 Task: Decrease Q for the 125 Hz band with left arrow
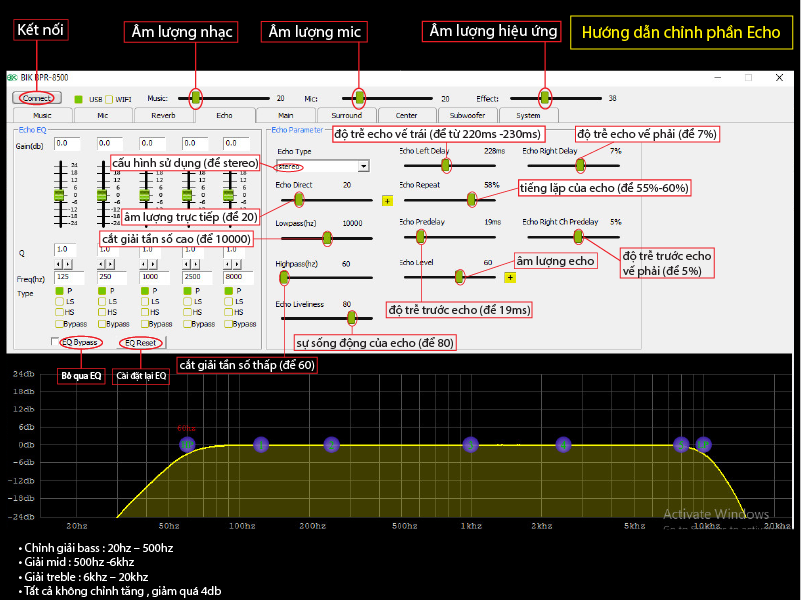point(58,264)
